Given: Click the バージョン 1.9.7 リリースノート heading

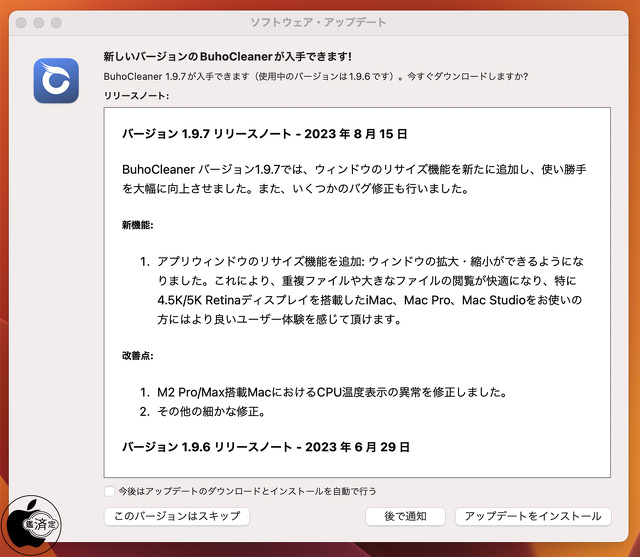Looking at the screenshot, I should (x=264, y=133).
